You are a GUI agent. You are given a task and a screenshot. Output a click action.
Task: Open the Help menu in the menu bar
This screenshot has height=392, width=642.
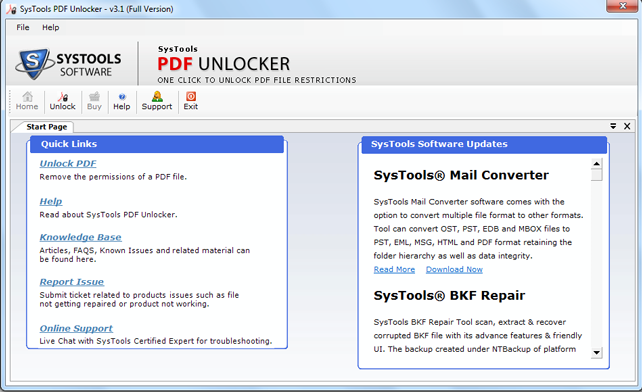coord(50,27)
